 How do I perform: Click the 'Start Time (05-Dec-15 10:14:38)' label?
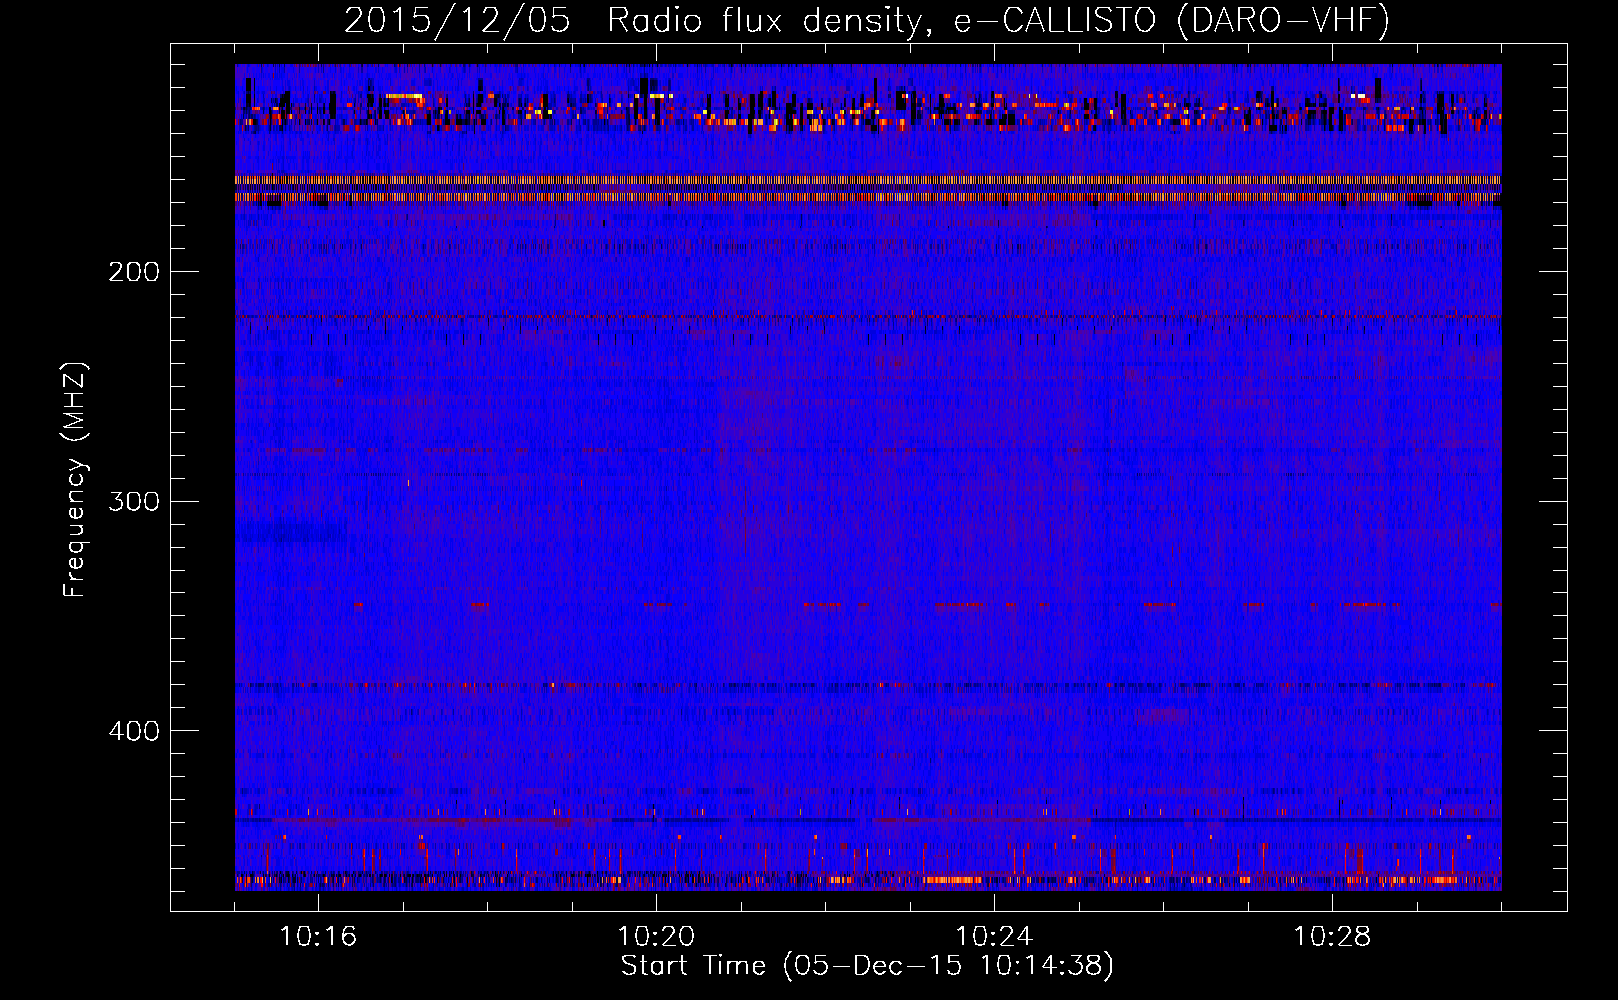click(867, 966)
